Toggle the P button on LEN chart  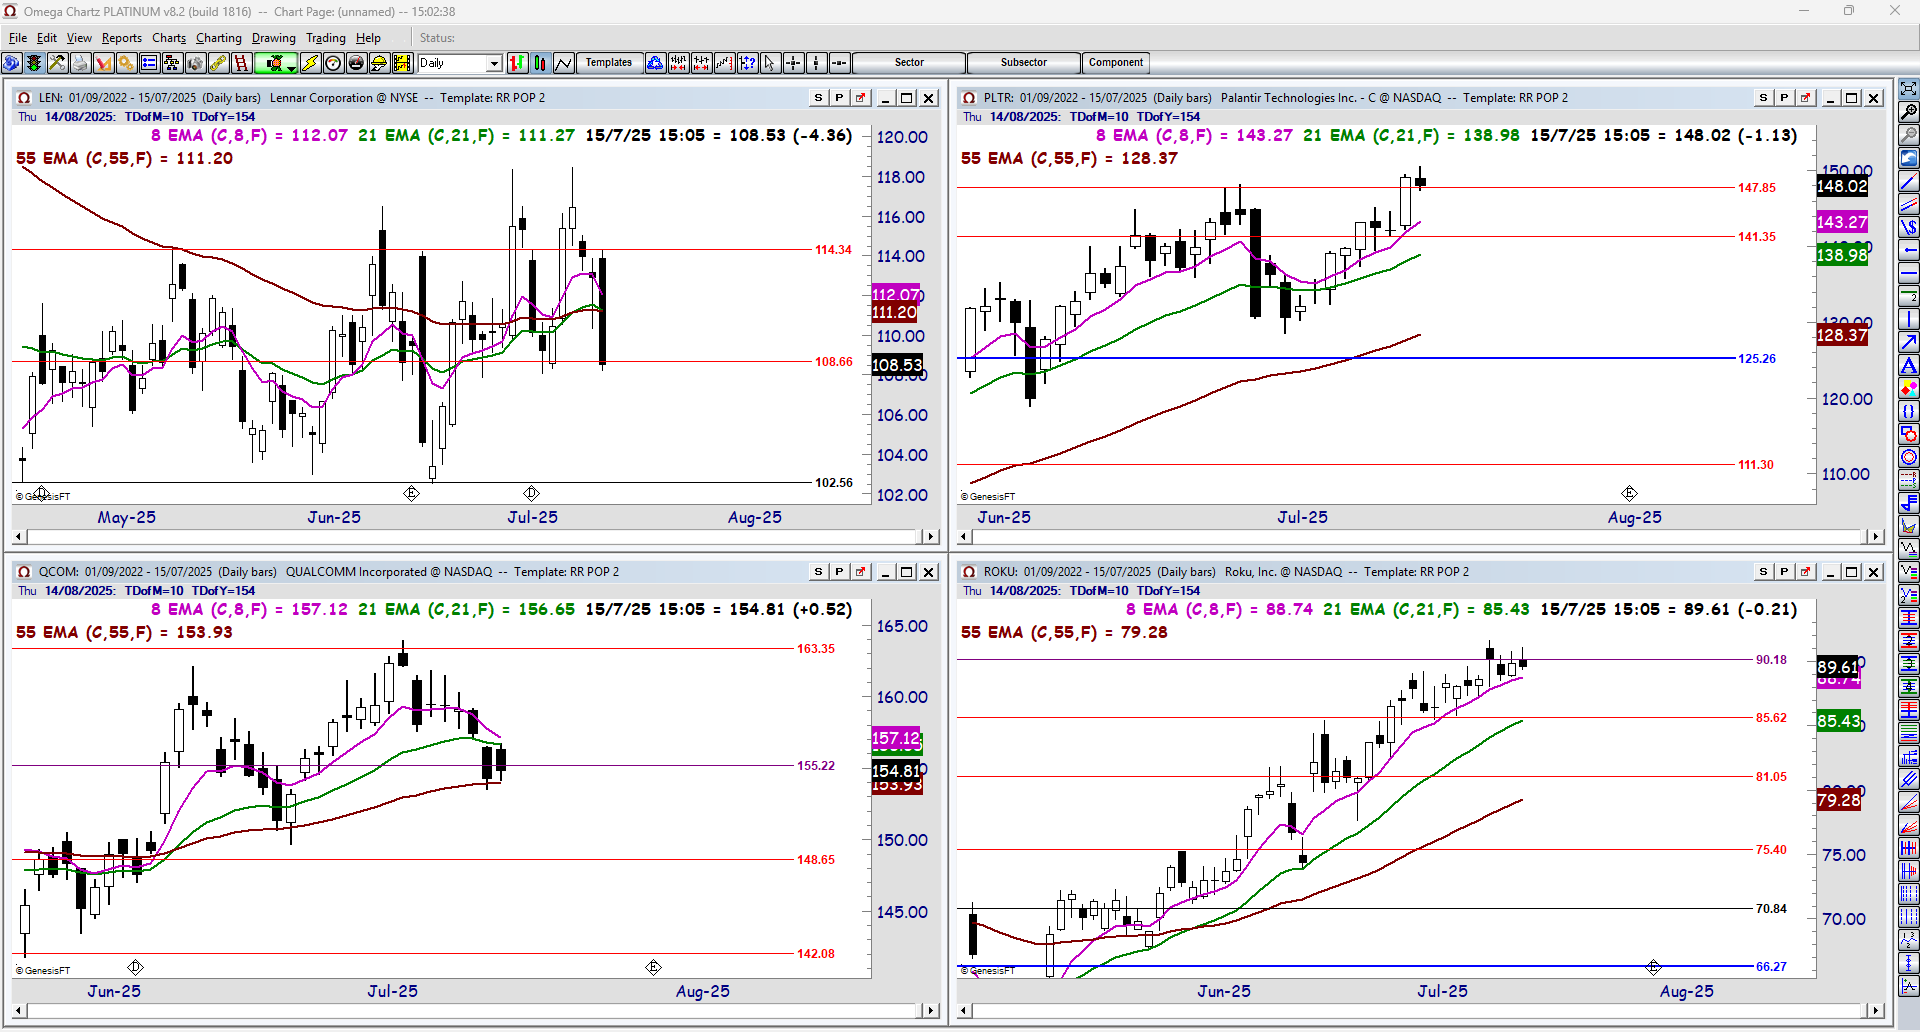[x=839, y=98]
